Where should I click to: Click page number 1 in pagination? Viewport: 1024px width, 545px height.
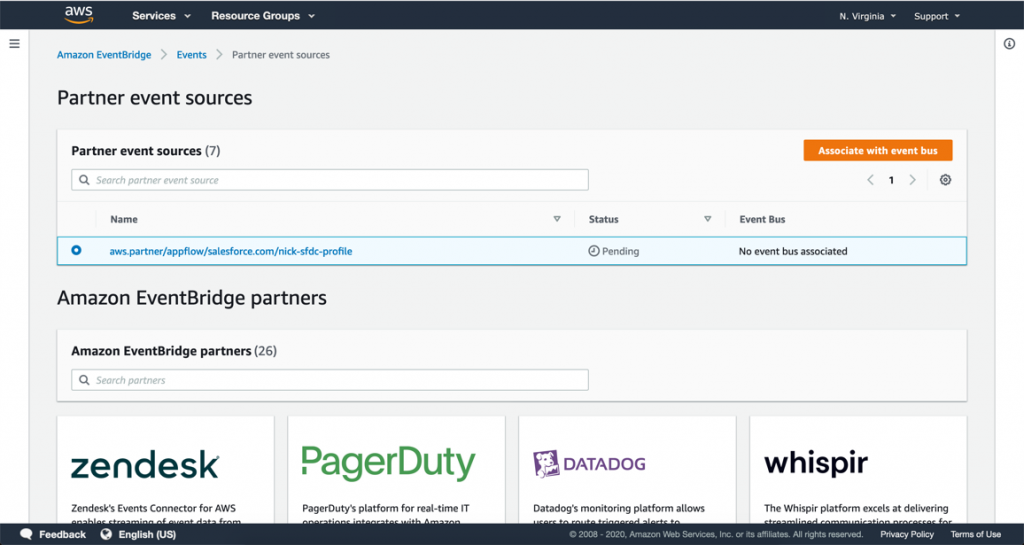(x=891, y=180)
